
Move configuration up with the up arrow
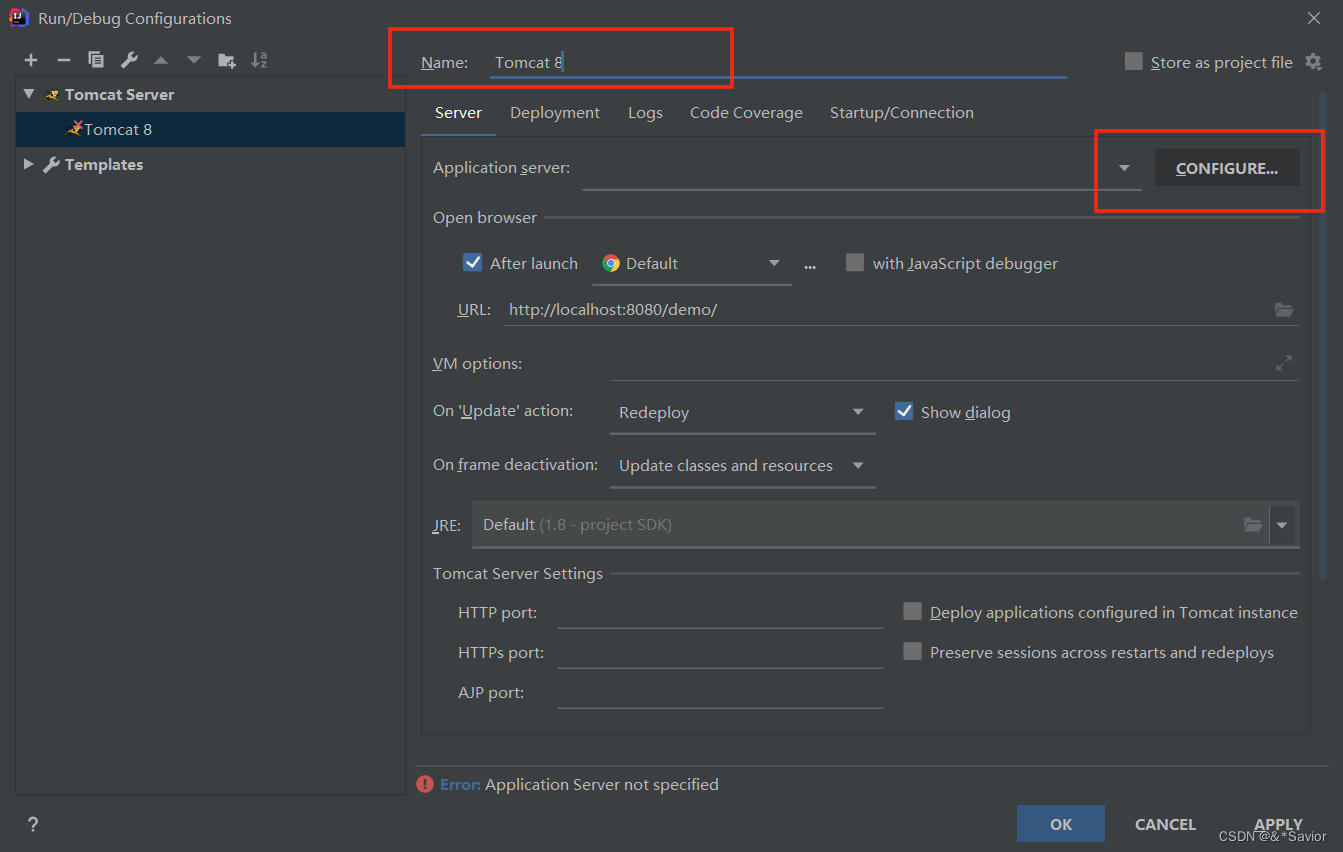[x=161, y=60]
